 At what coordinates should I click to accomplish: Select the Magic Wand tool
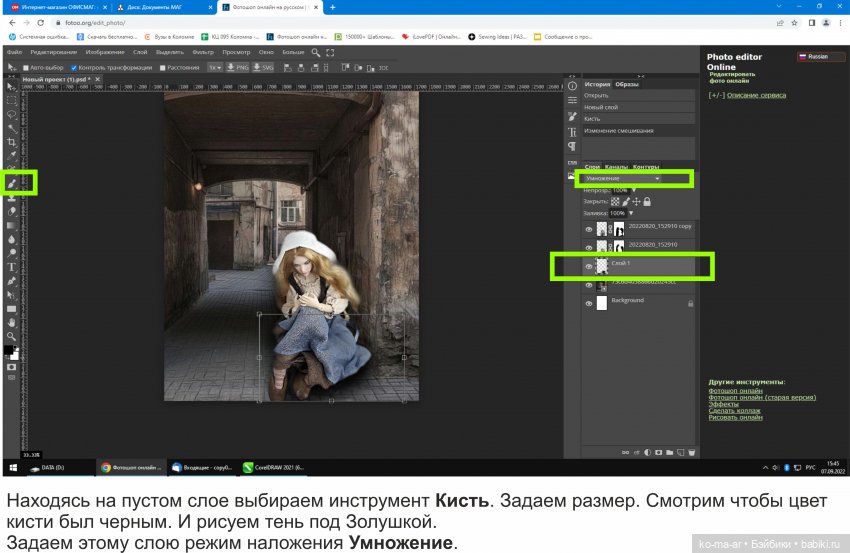pos(11,128)
